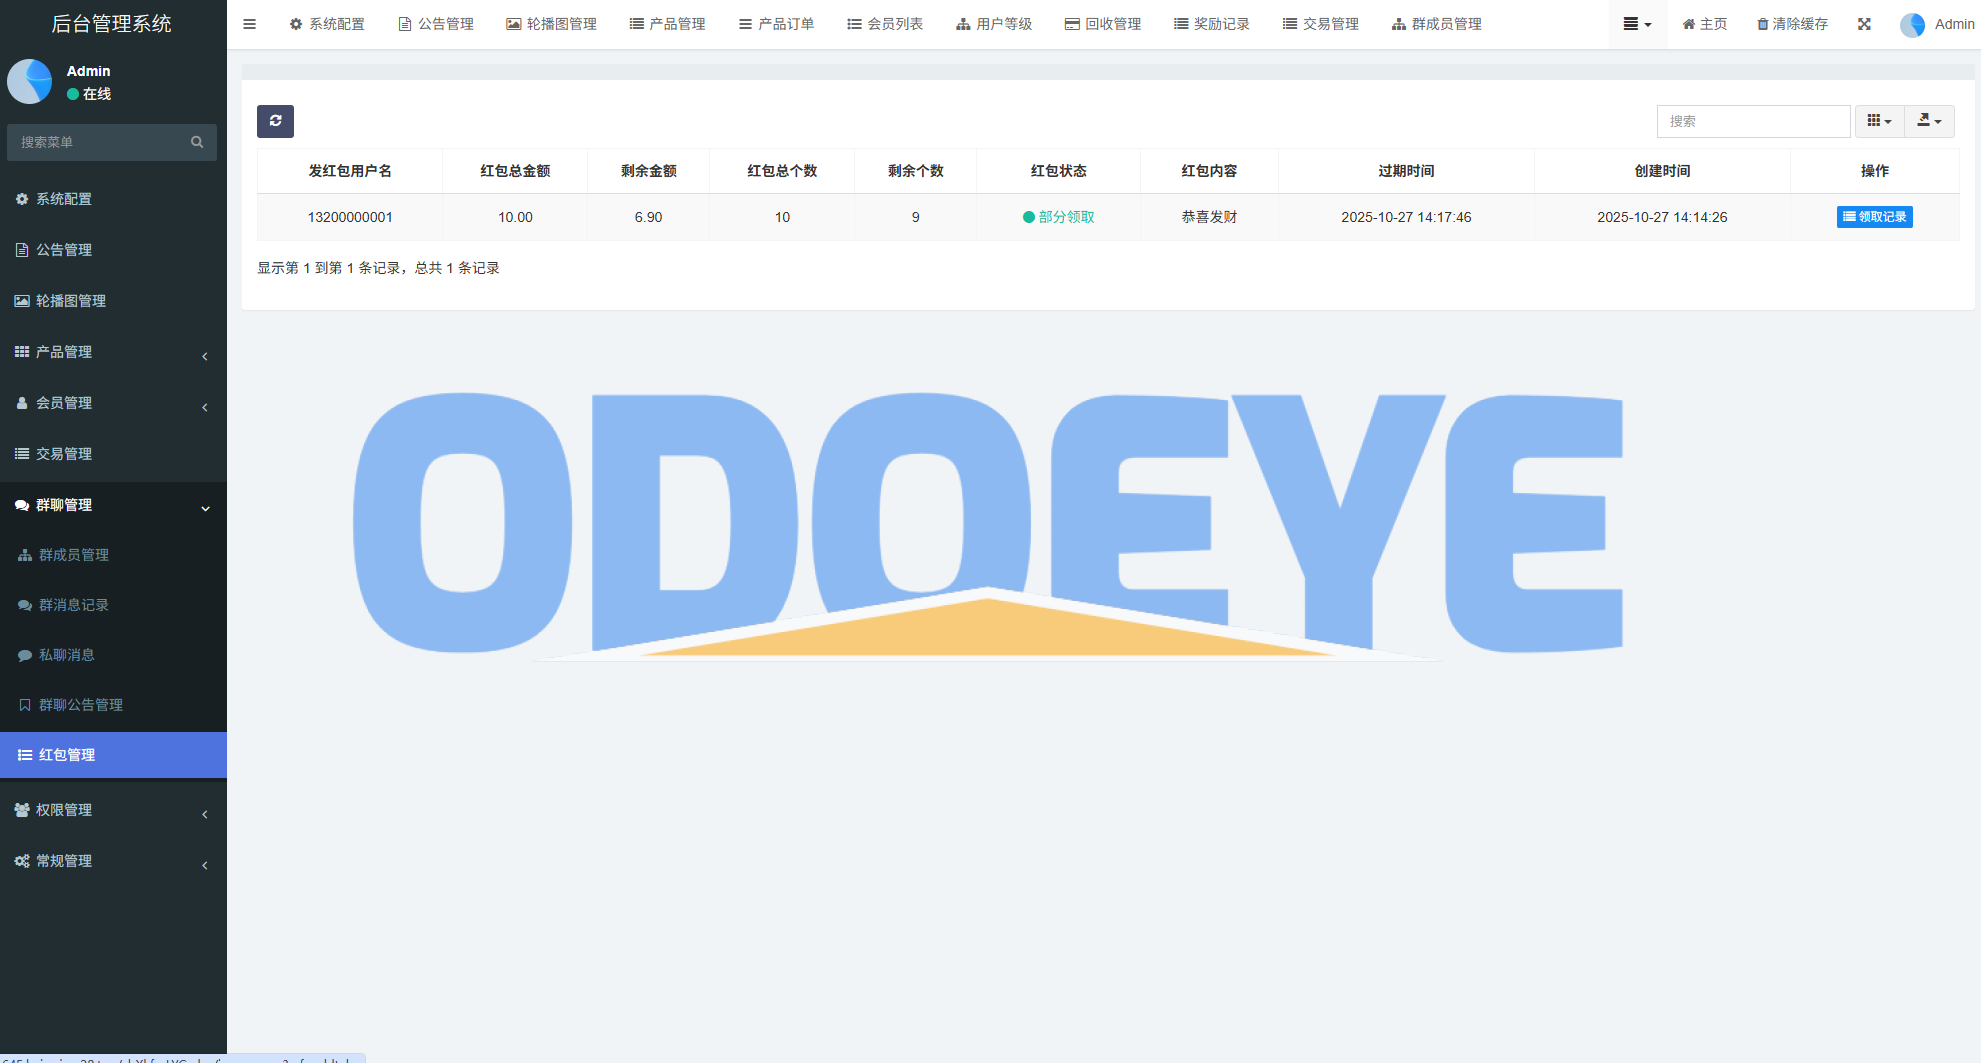
Task: Toggle the sidebar hamburger menu icon
Action: coord(250,24)
